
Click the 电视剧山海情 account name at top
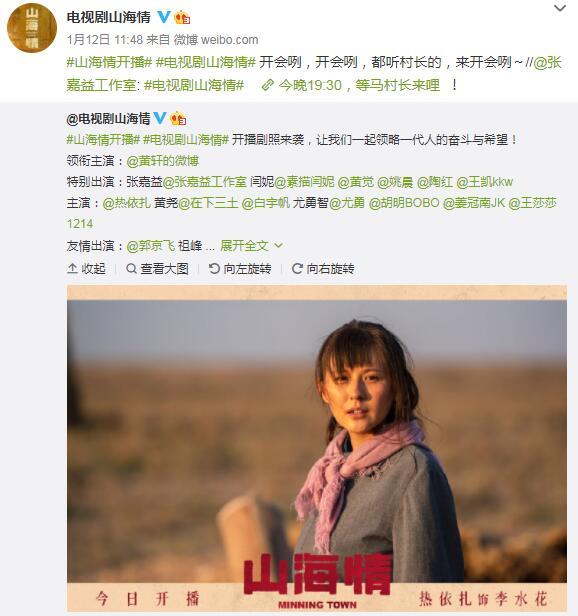pyautogui.click(x=108, y=17)
